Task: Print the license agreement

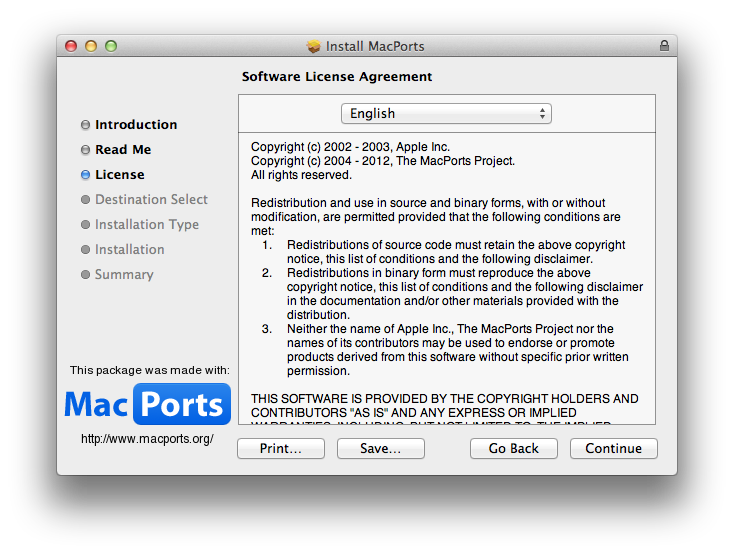Action: coord(281,448)
